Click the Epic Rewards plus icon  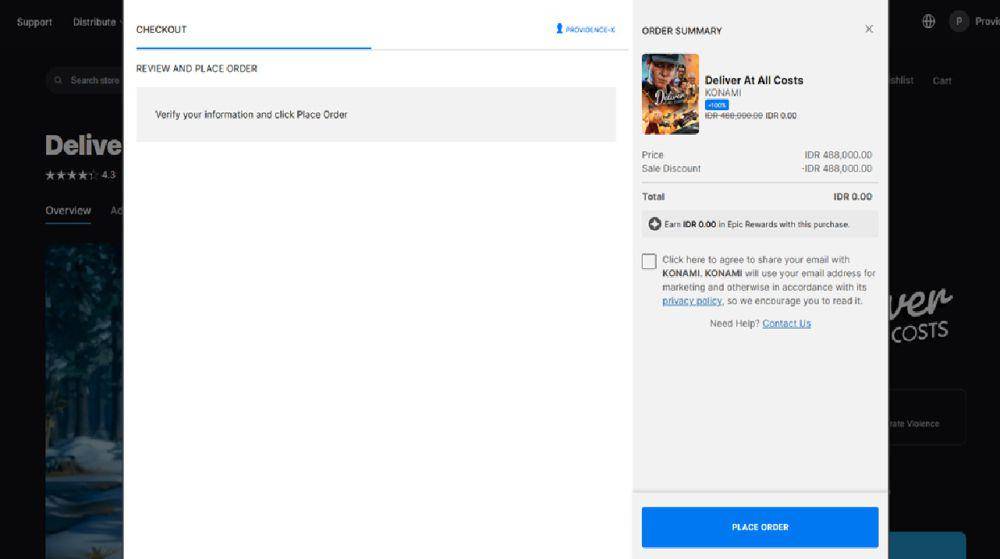pos(654,224)
